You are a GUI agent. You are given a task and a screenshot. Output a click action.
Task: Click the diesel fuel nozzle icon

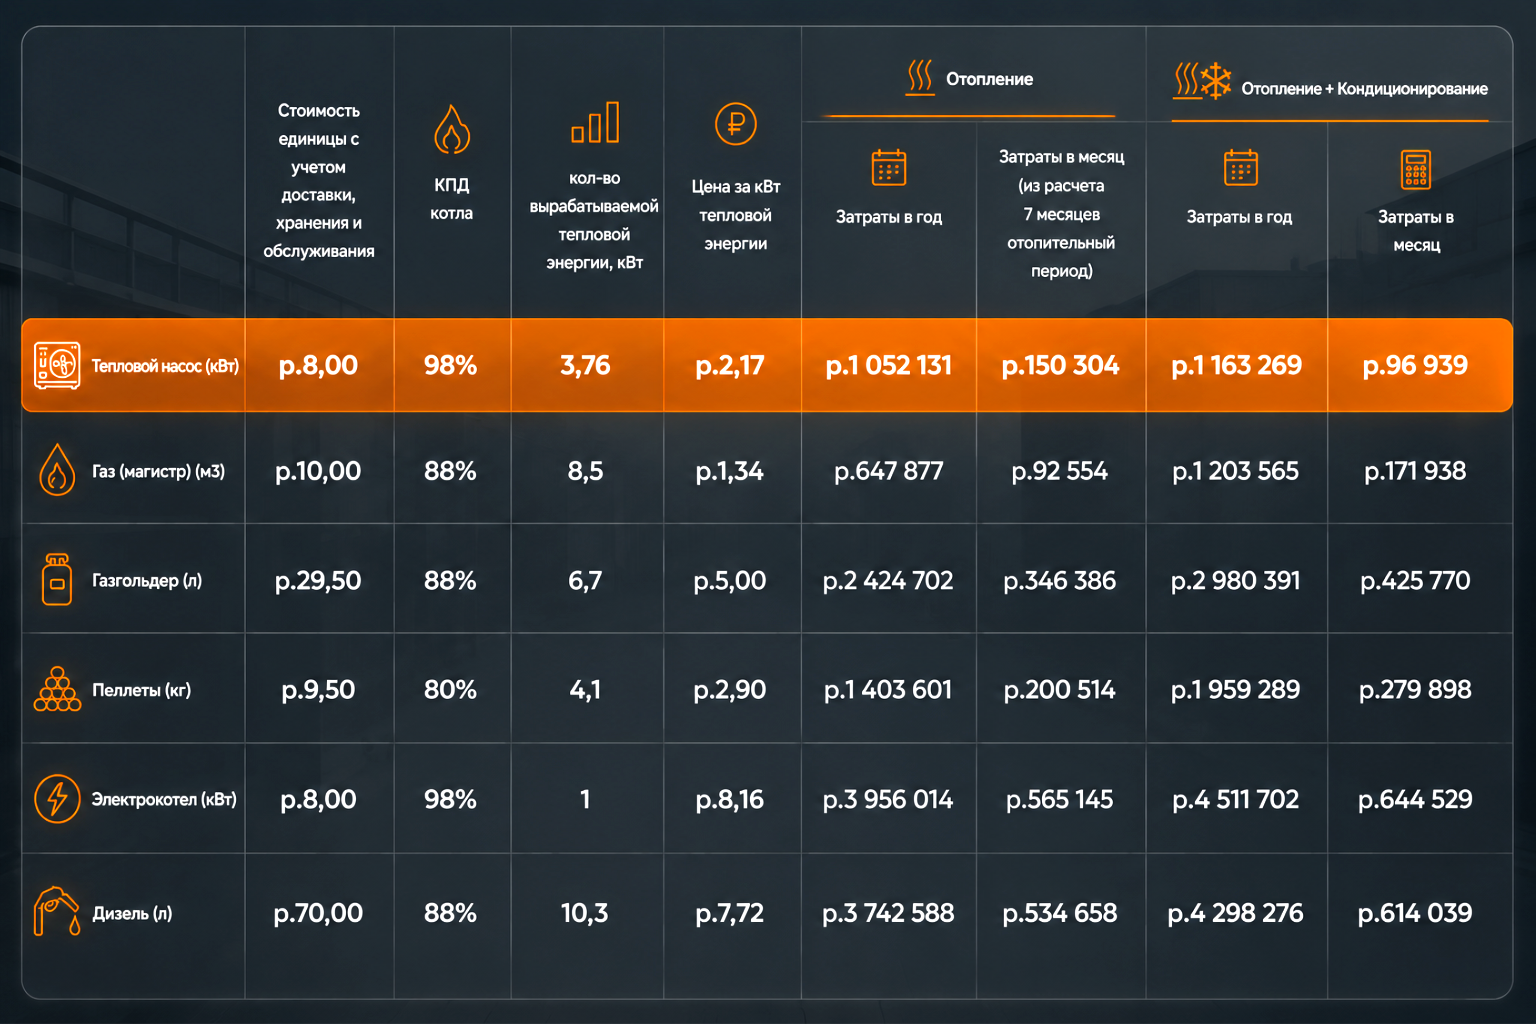point(57,911)
